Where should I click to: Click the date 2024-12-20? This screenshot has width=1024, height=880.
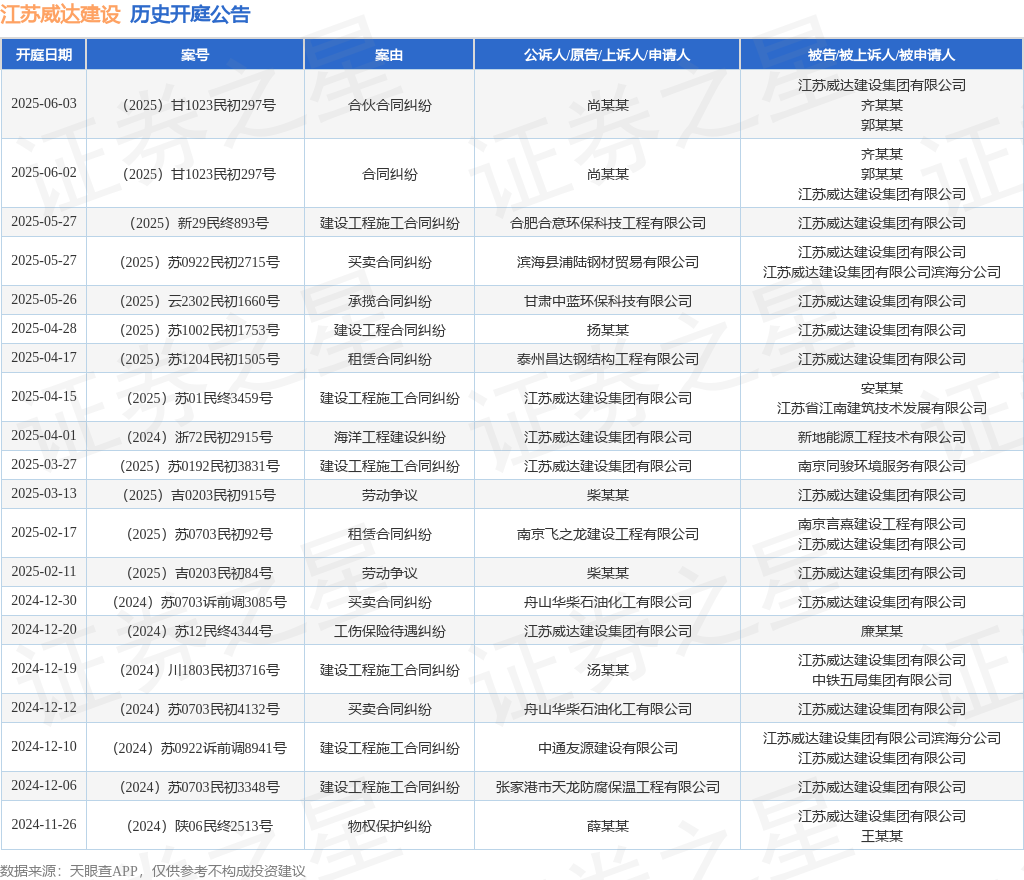pyautogui.click(x=44, y=630)
